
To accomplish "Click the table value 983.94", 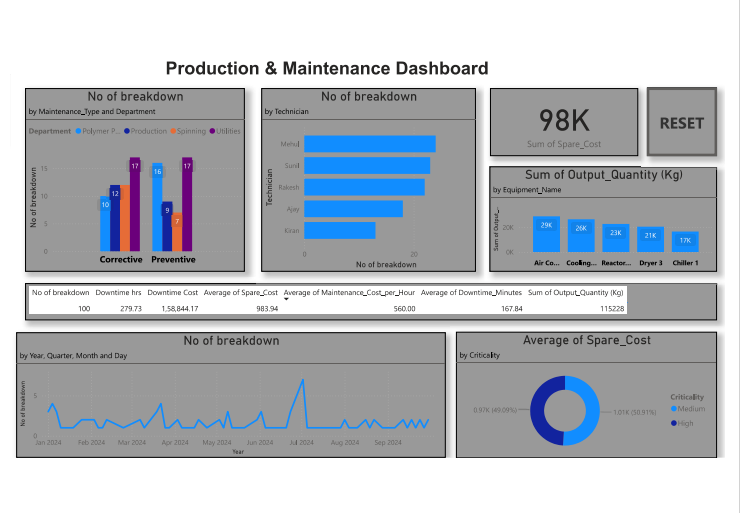I will pos(267,309).
